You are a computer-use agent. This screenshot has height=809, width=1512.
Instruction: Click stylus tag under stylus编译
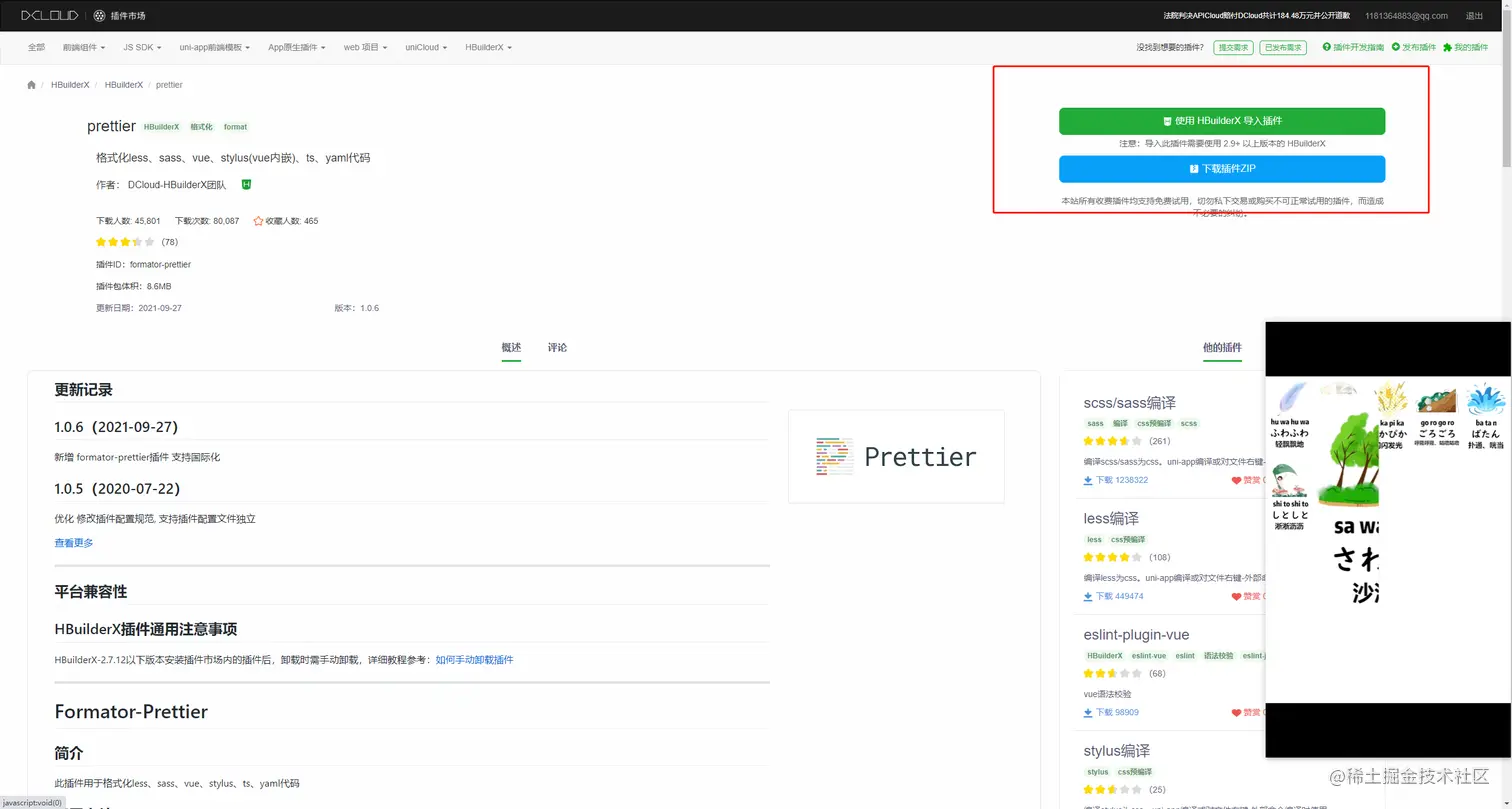tap(1097, 772)
